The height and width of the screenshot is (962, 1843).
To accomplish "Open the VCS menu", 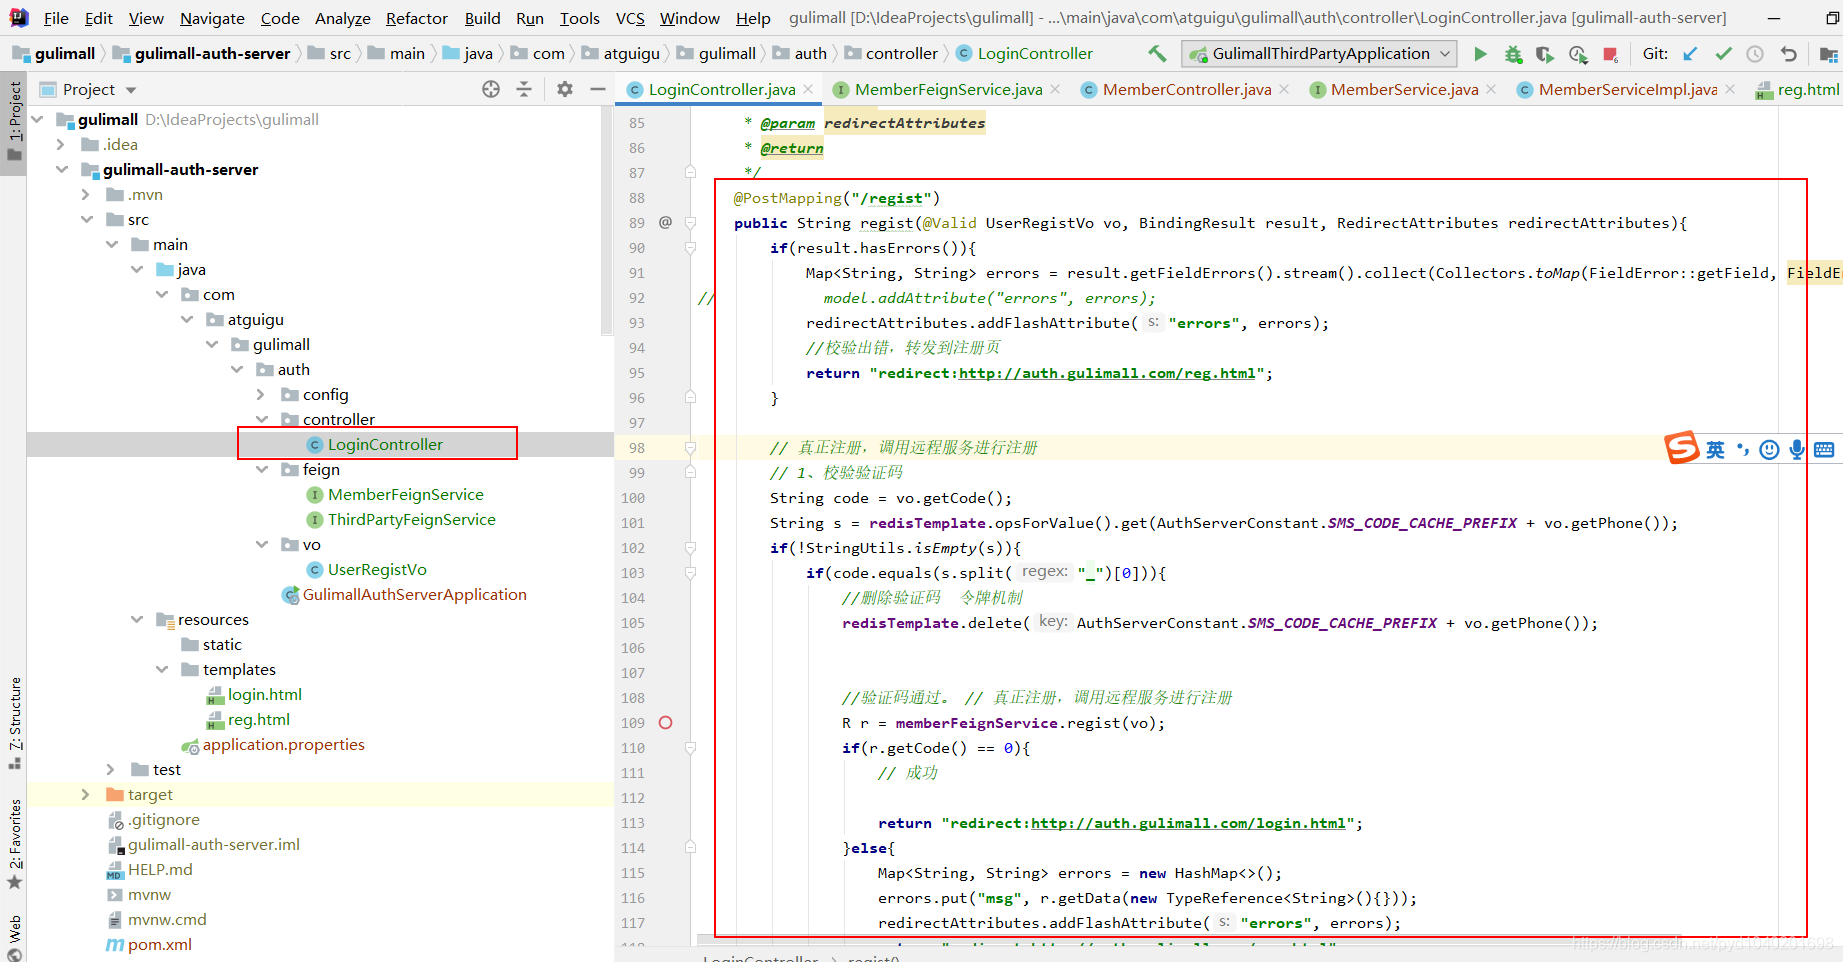I will tap(630, 18).
